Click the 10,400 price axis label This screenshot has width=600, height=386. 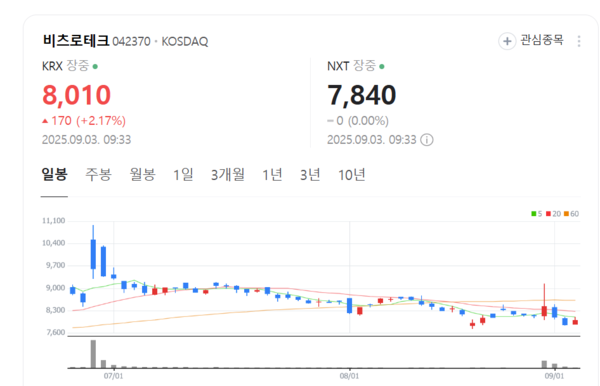(54, 243)
